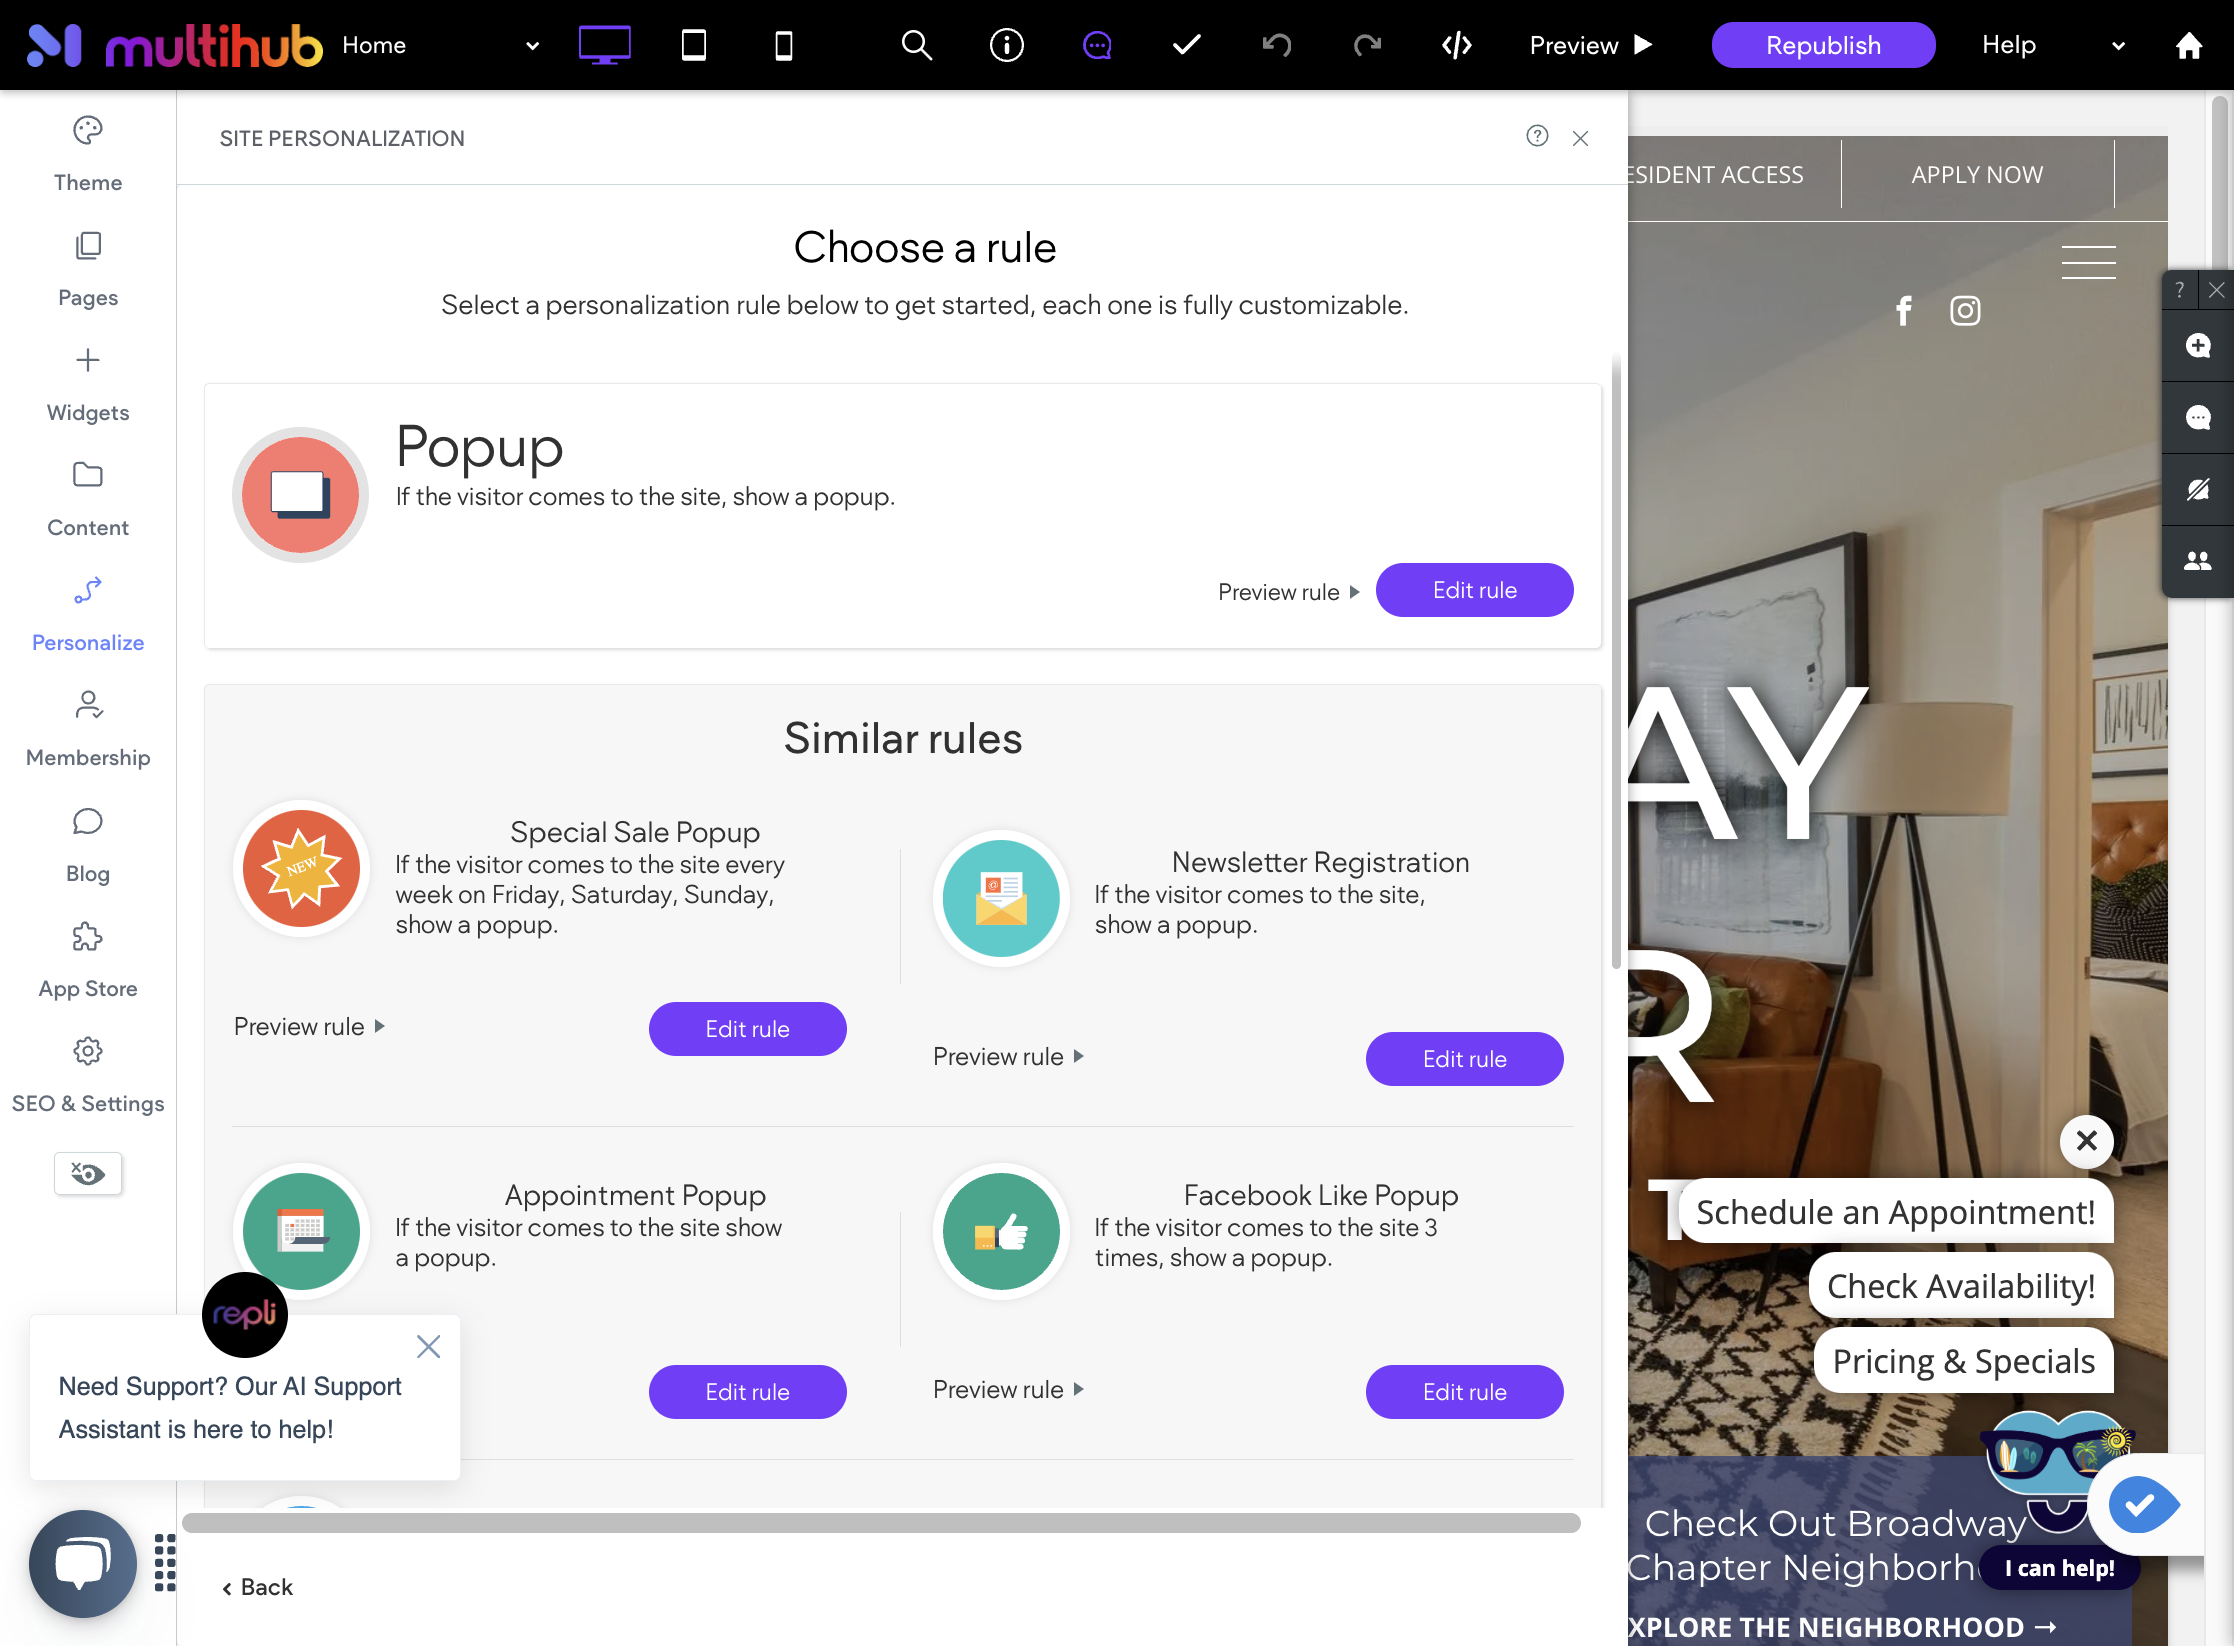Edit the Appointment Popup rule
The width and height of the screenshot is (2234, 1646).
coord(747,1392)
